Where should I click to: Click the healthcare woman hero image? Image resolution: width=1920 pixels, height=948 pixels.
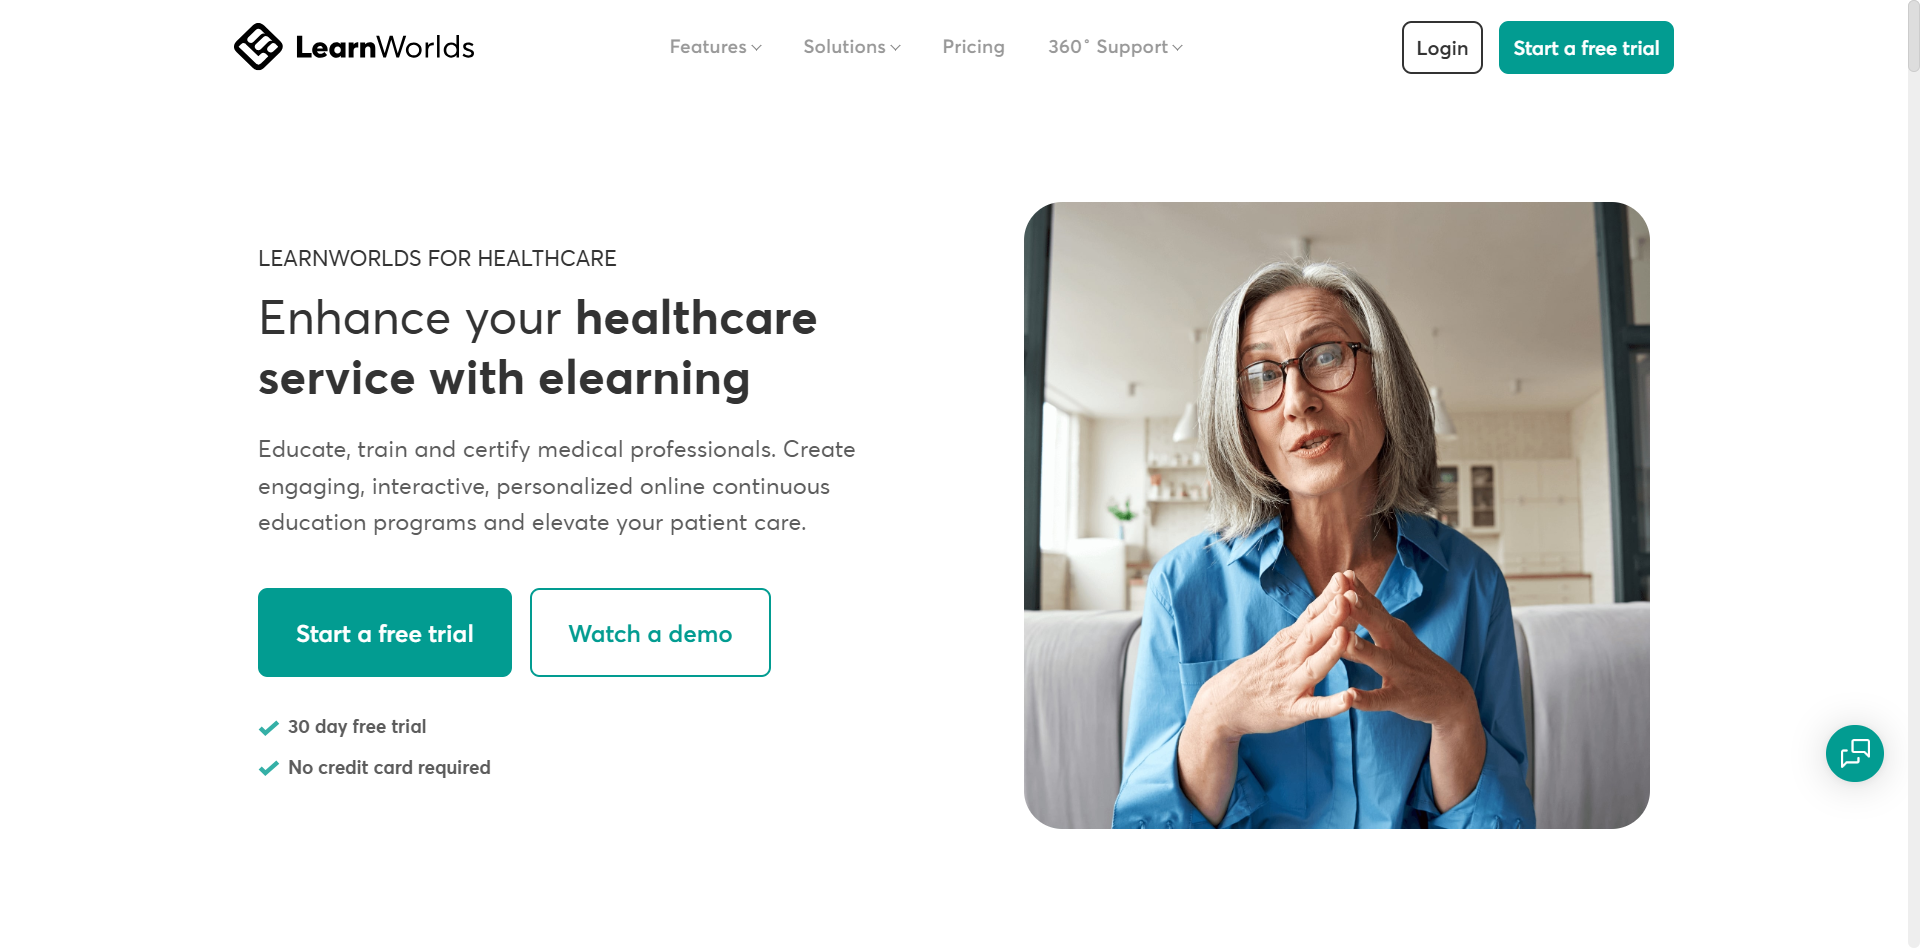tap(1337, 515)
